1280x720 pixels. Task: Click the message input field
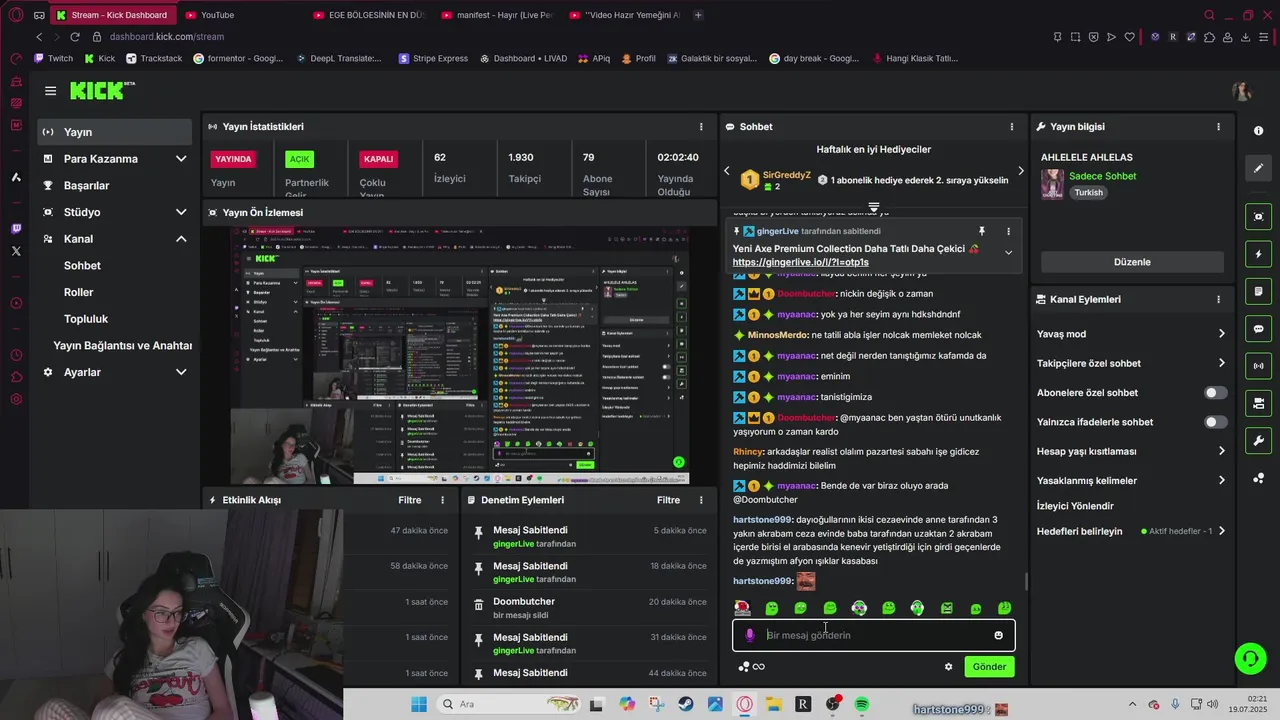click(875, 635)
